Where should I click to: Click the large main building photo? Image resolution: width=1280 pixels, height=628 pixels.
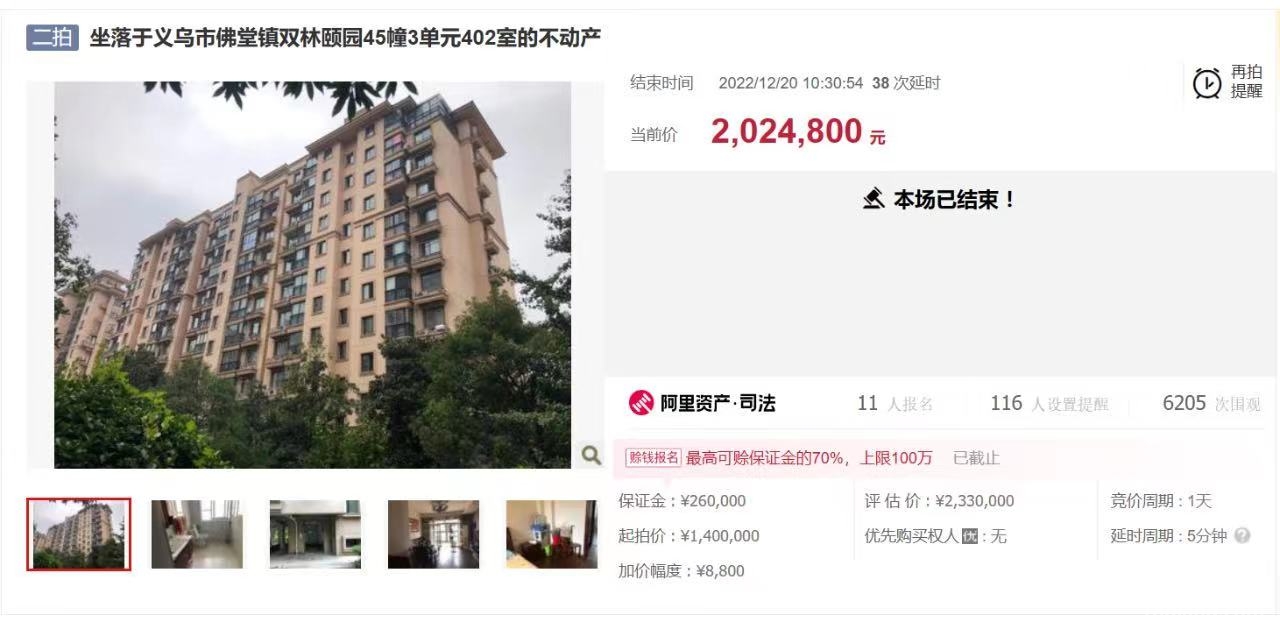pyautogui.click(x=313, y=275)
